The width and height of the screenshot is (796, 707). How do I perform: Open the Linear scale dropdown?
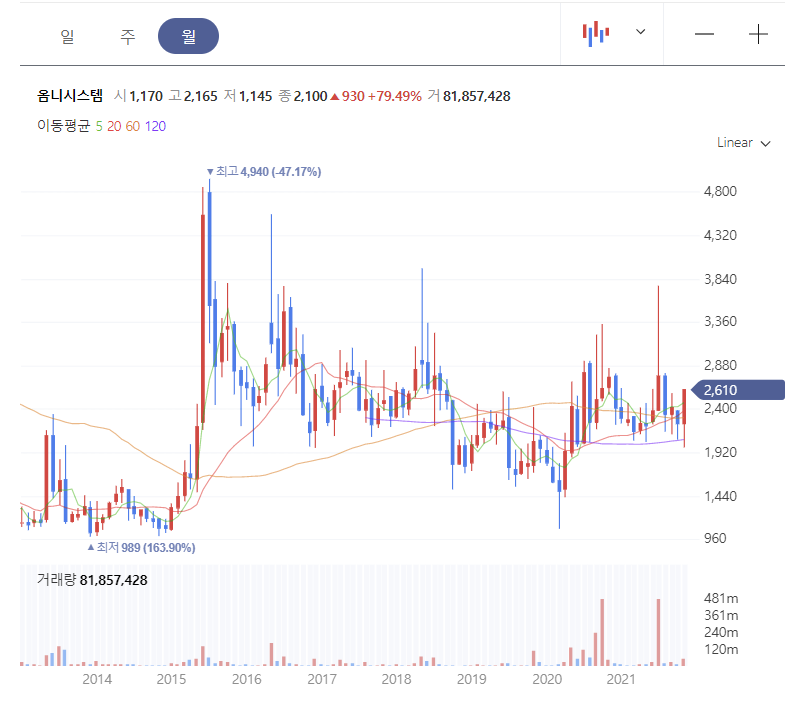(744, 143)
